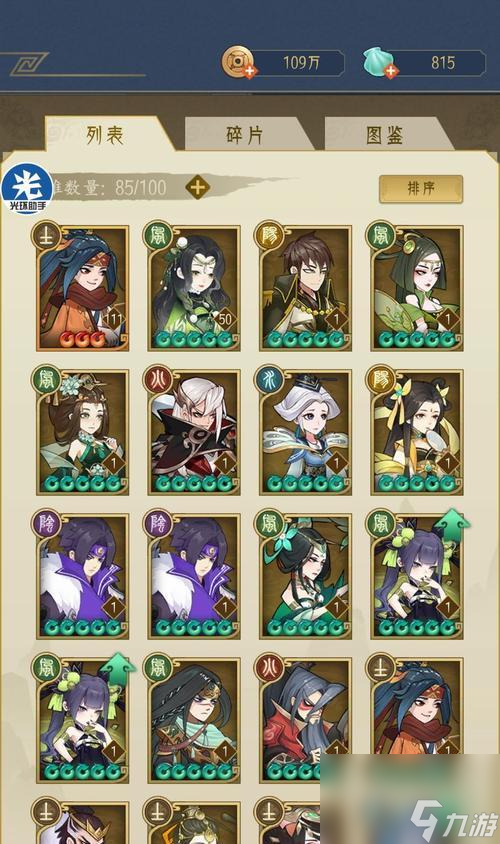Image resolution: width=500 pixels, height=844 pixels.
Task: Select the 列表 tab
Action: coord(105,135)
